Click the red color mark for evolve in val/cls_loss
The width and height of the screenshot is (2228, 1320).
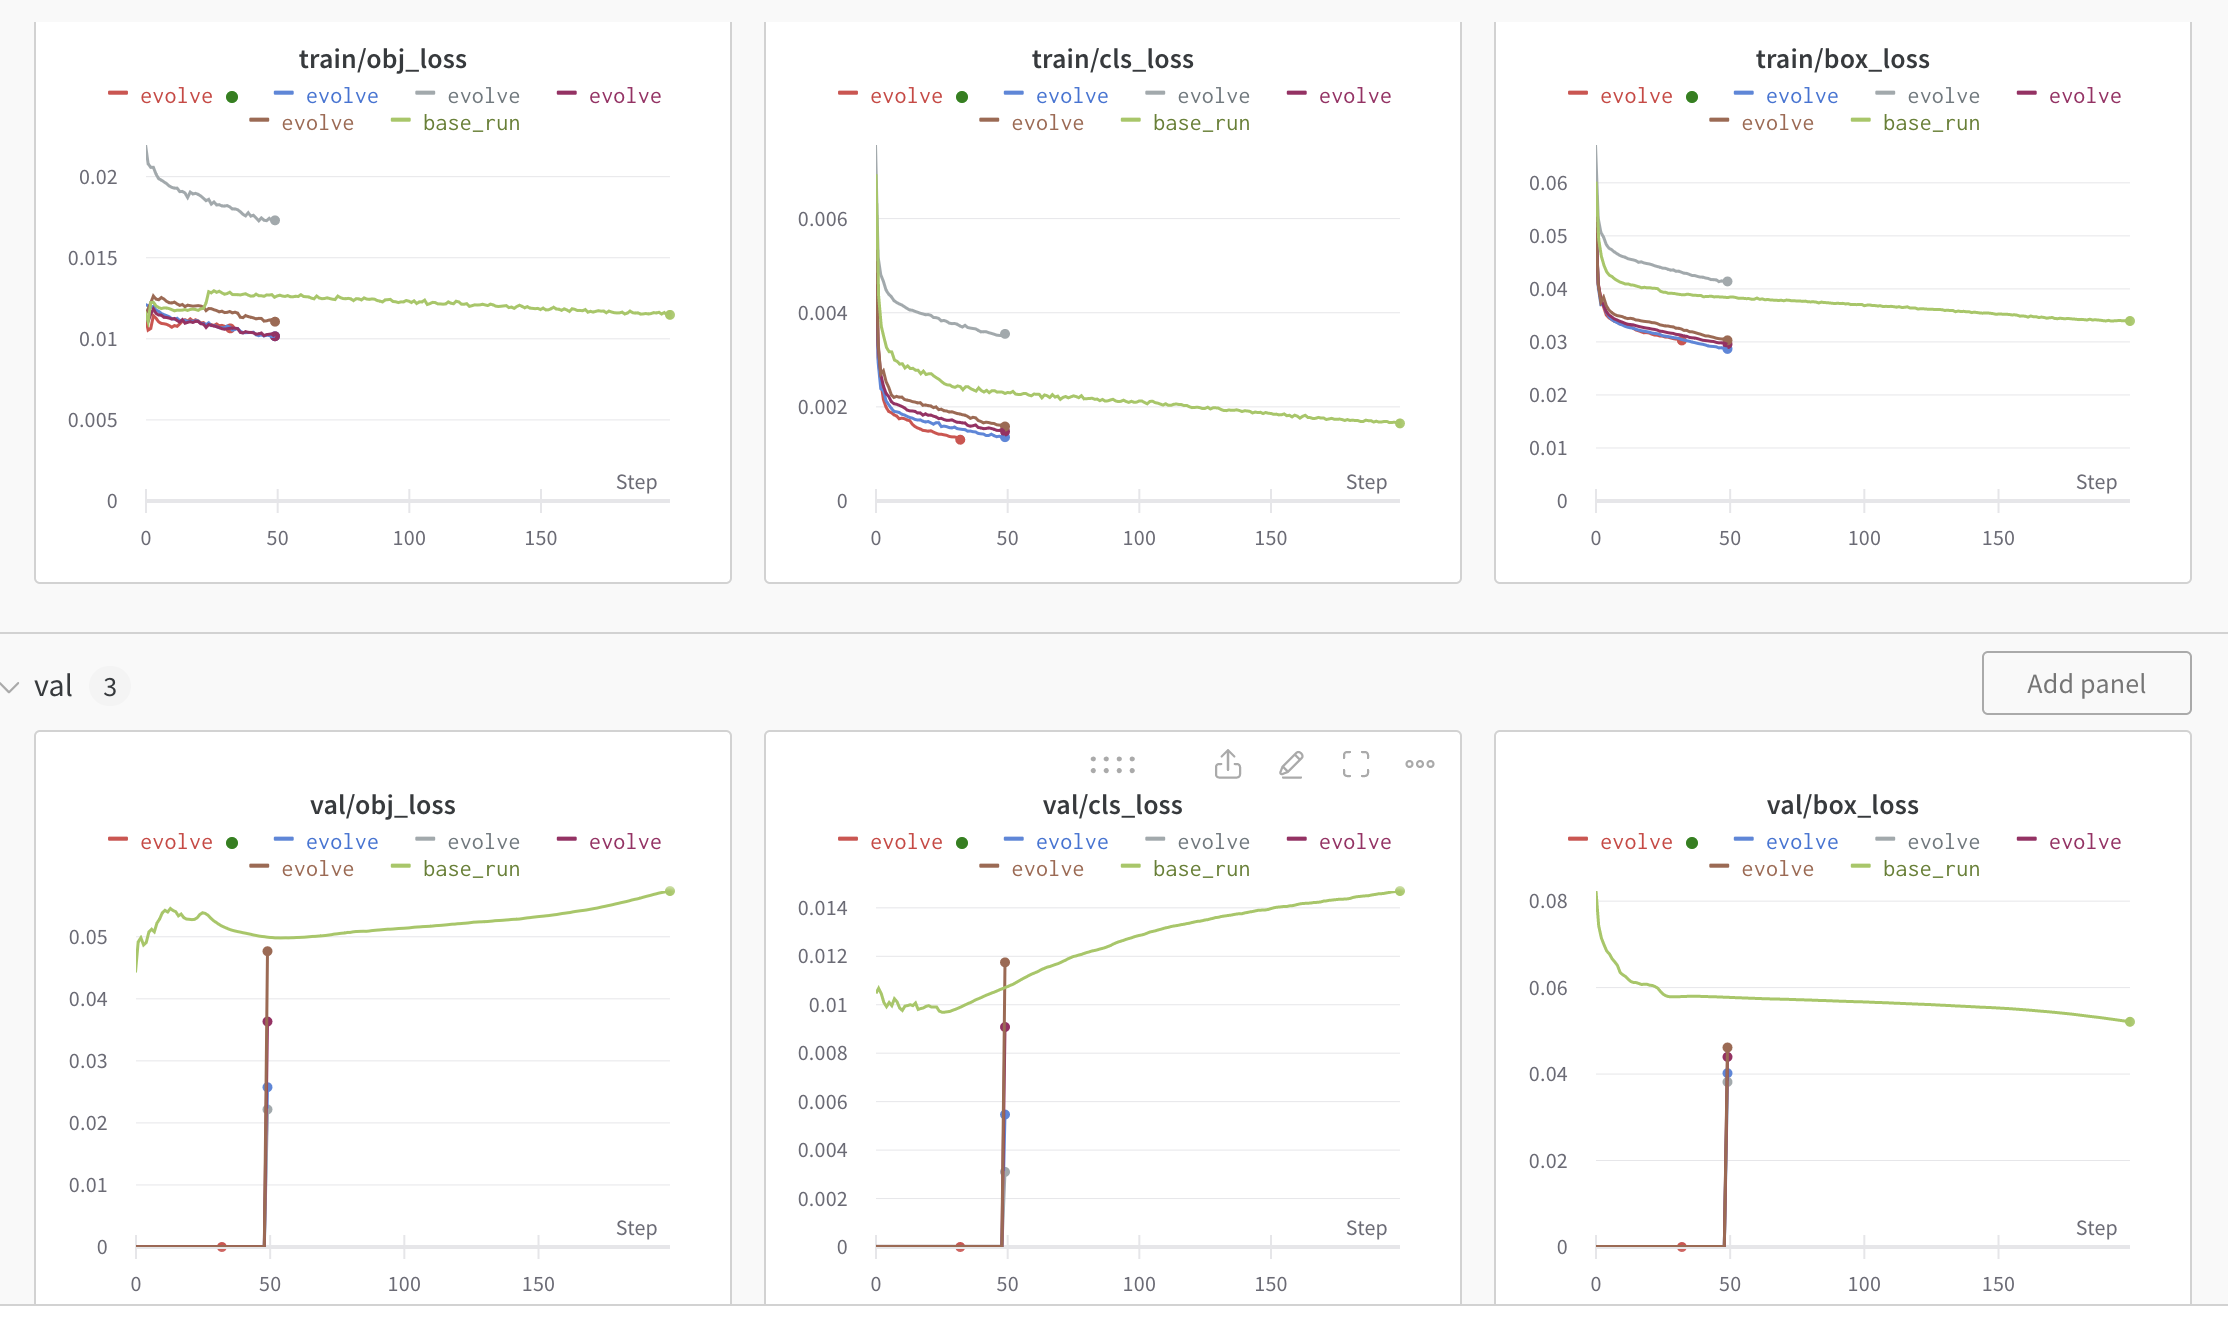point(847,841)
